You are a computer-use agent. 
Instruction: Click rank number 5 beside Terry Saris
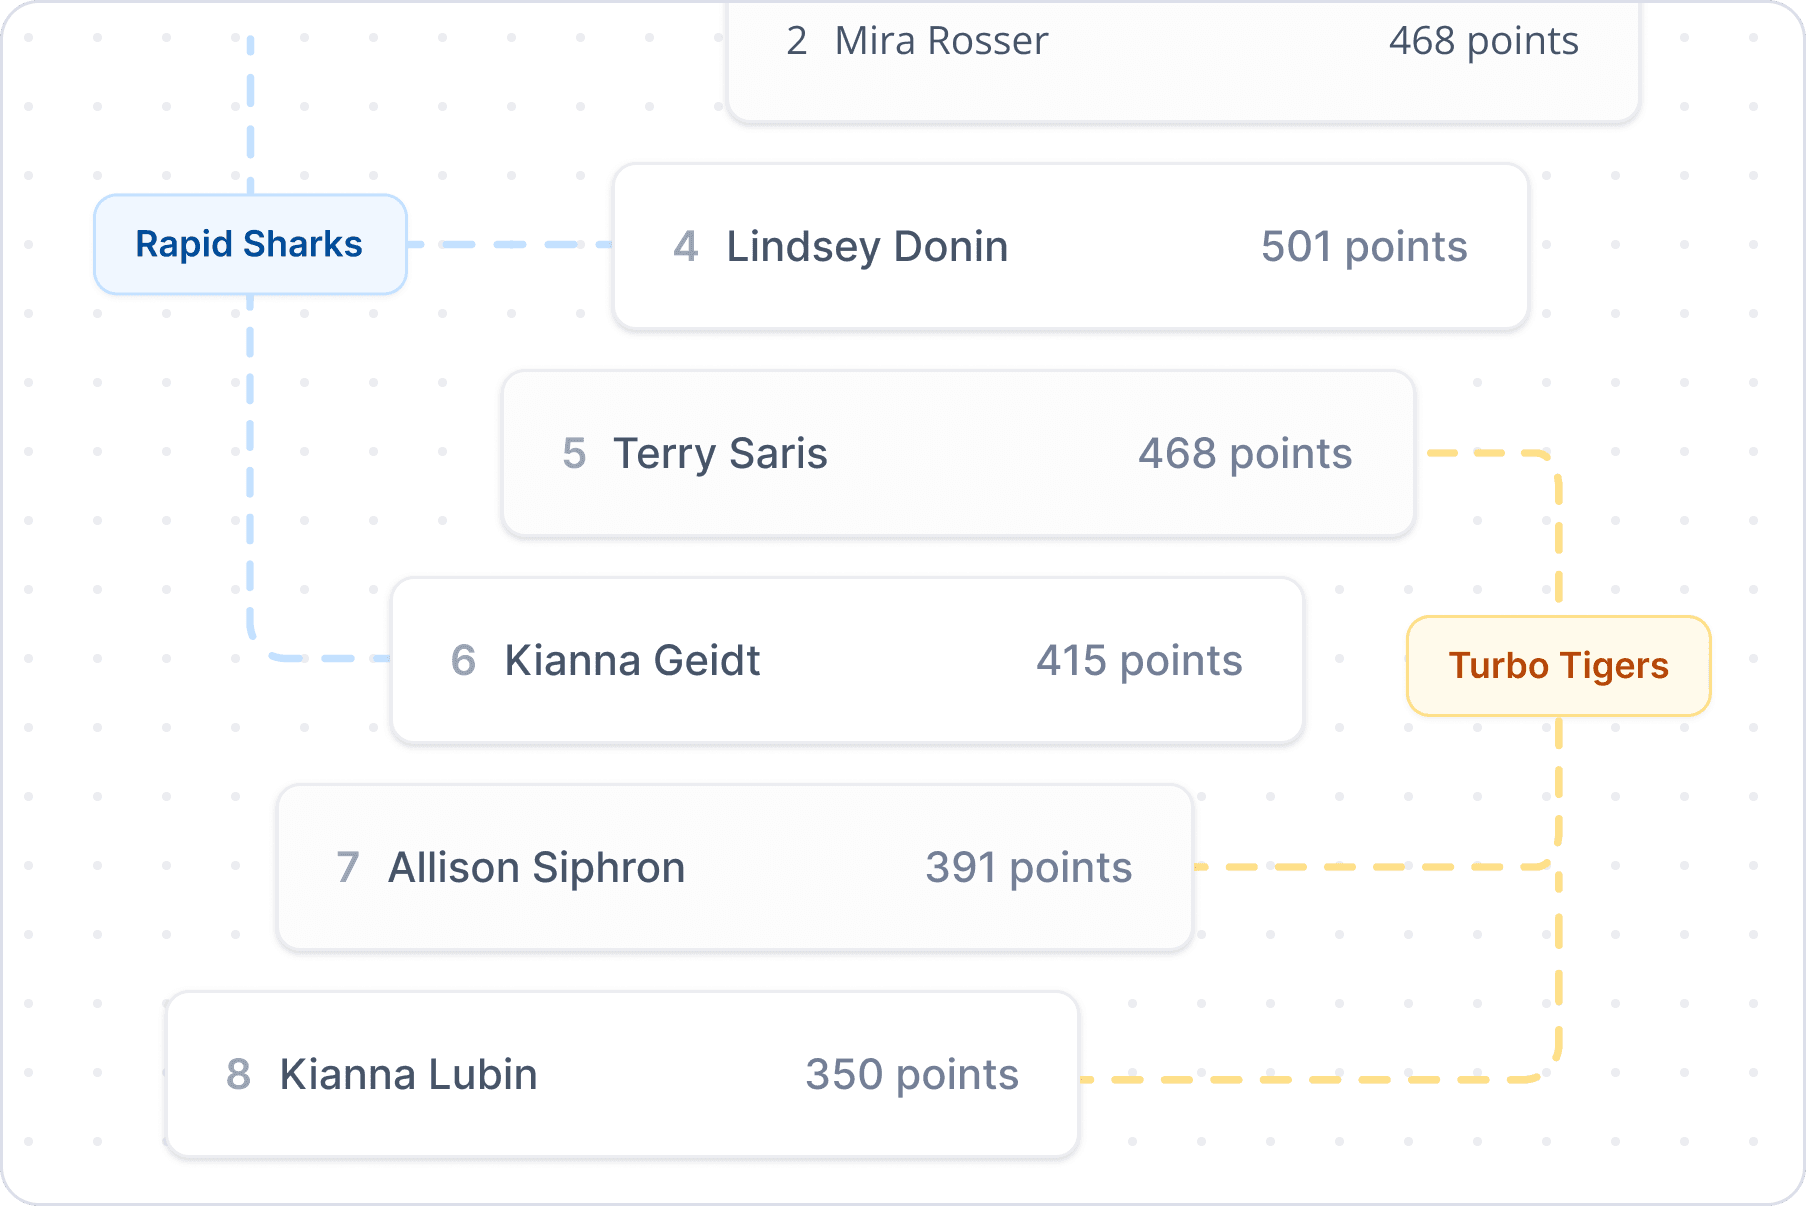[x=574, y=454]
